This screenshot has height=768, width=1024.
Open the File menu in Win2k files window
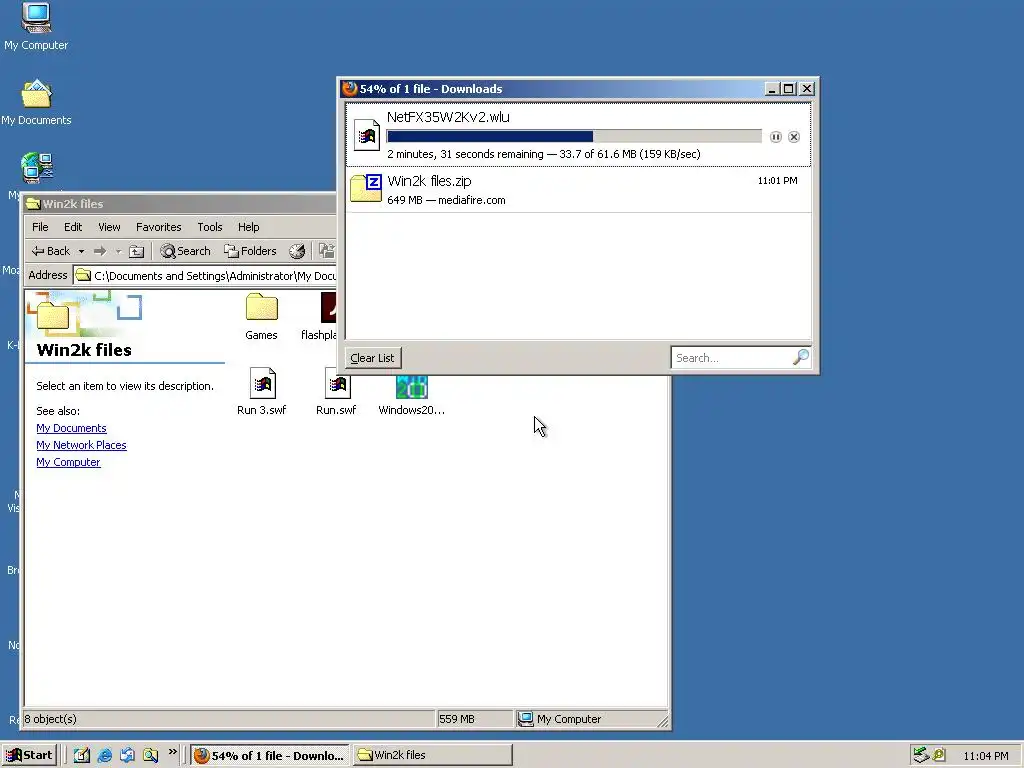coord(40,227)
